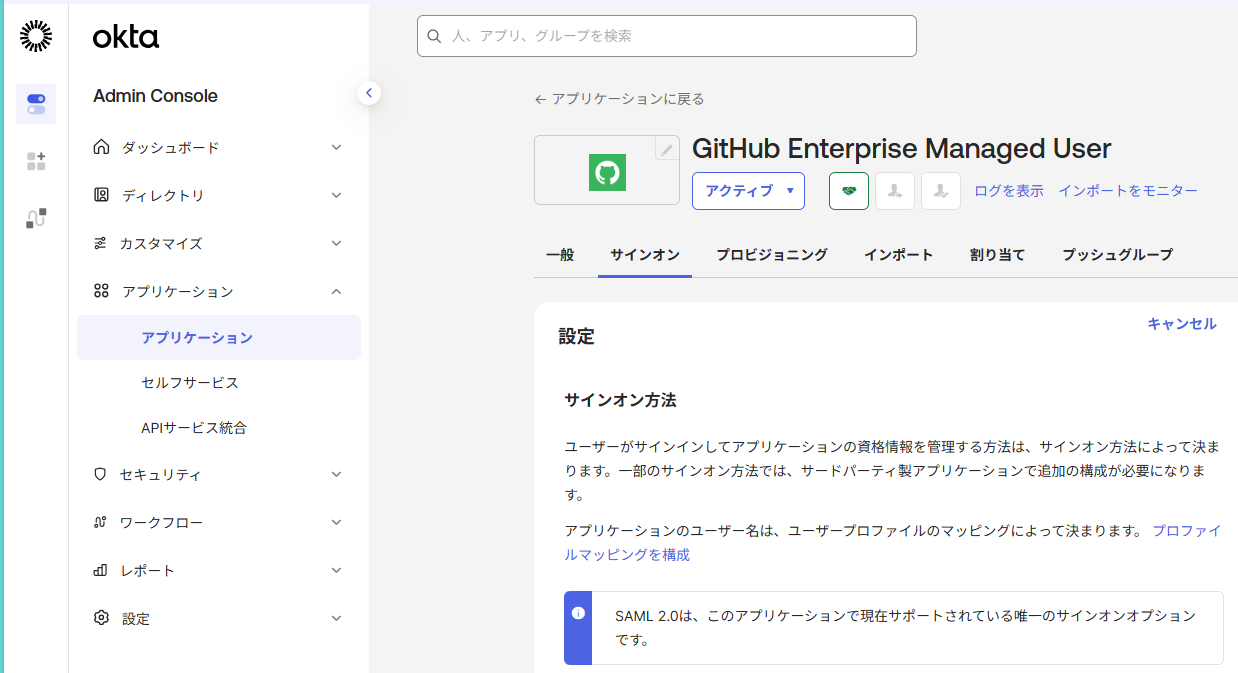
Task: Click the okta wordmark logo
Action: point(126,38)
